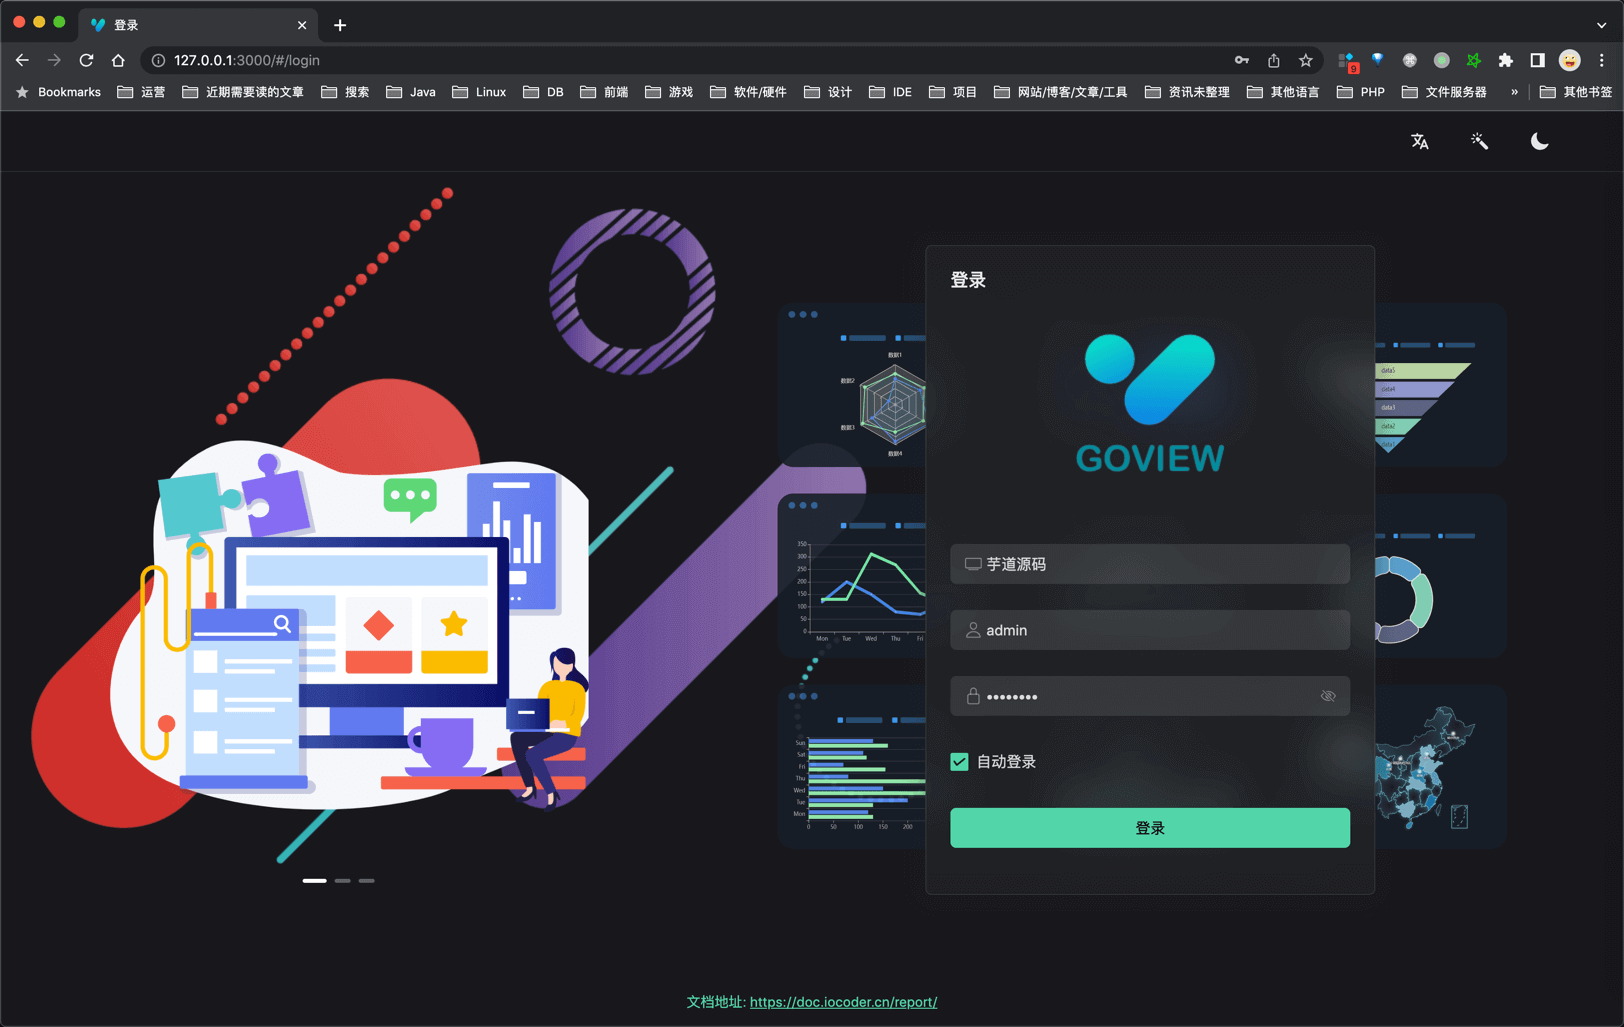Open the 运营 bookmark folder

tap(141, 92)
